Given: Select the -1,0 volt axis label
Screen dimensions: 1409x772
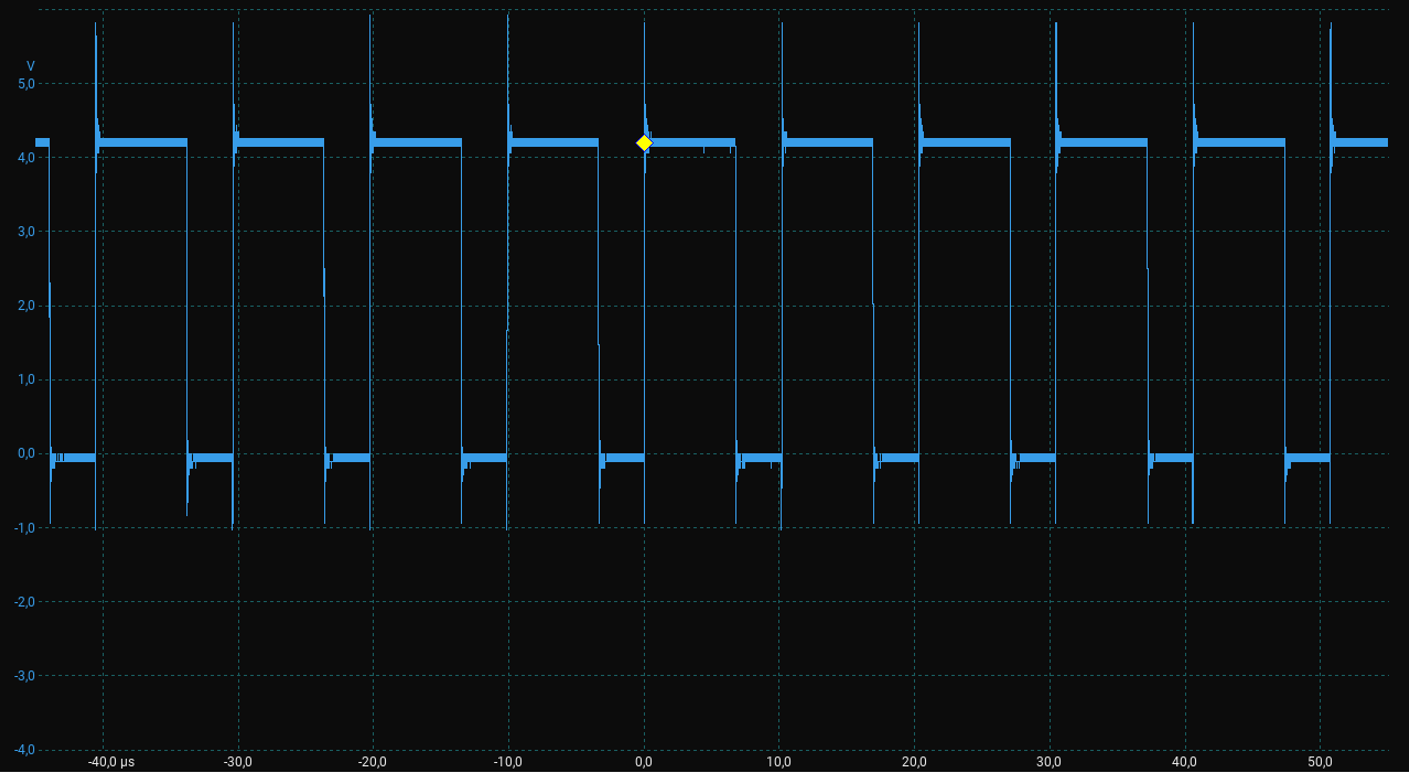Looking at the screenshot, I should (x=25, y=528).
